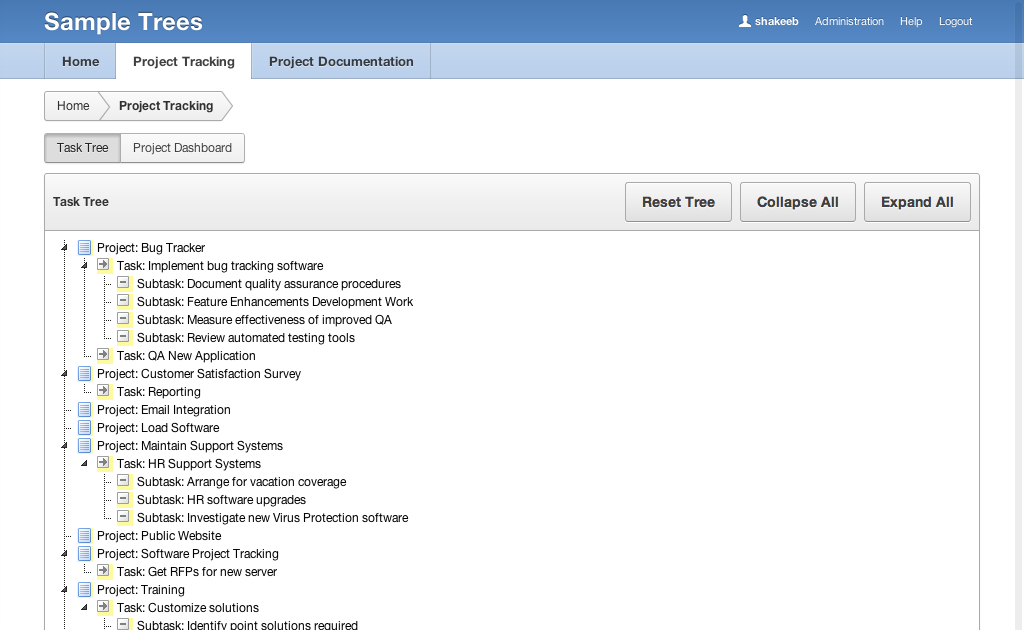Click the arrow icon beside Implement bug tracking software
Viewport: 1024px width, 630px height.
tap(104, 266)
